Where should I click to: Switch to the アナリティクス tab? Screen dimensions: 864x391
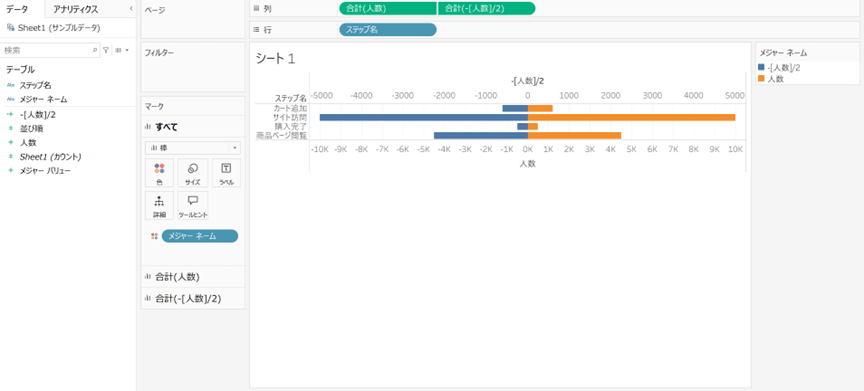(x=76, y=9)
